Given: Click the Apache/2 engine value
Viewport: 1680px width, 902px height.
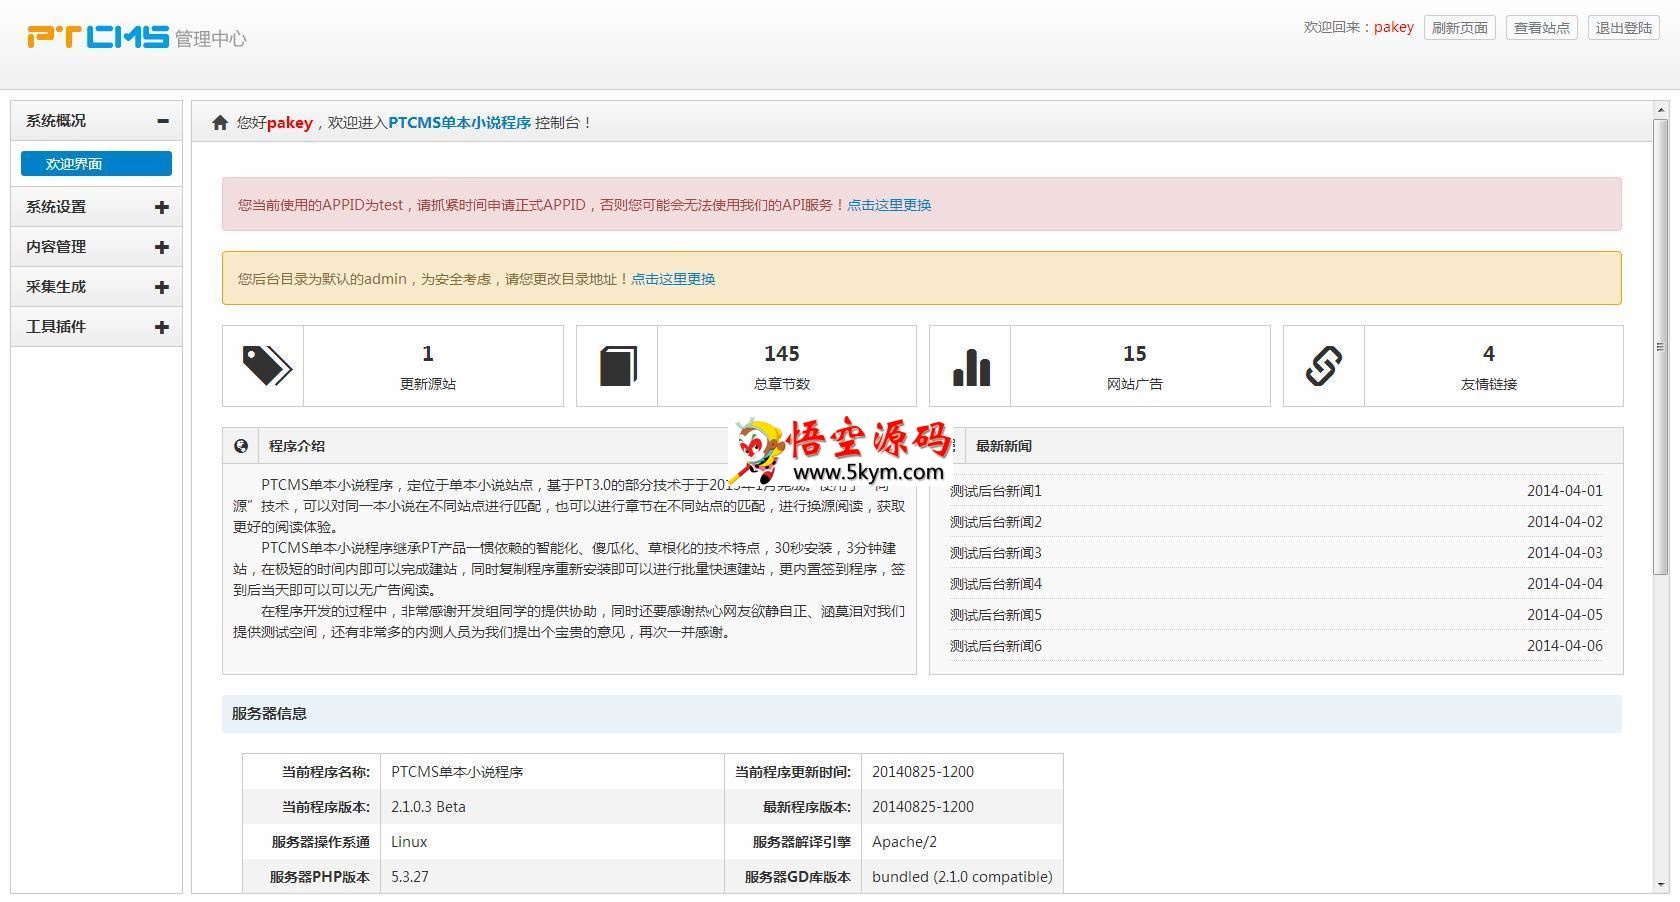Looking at the screenshot, I should (904, 842).
